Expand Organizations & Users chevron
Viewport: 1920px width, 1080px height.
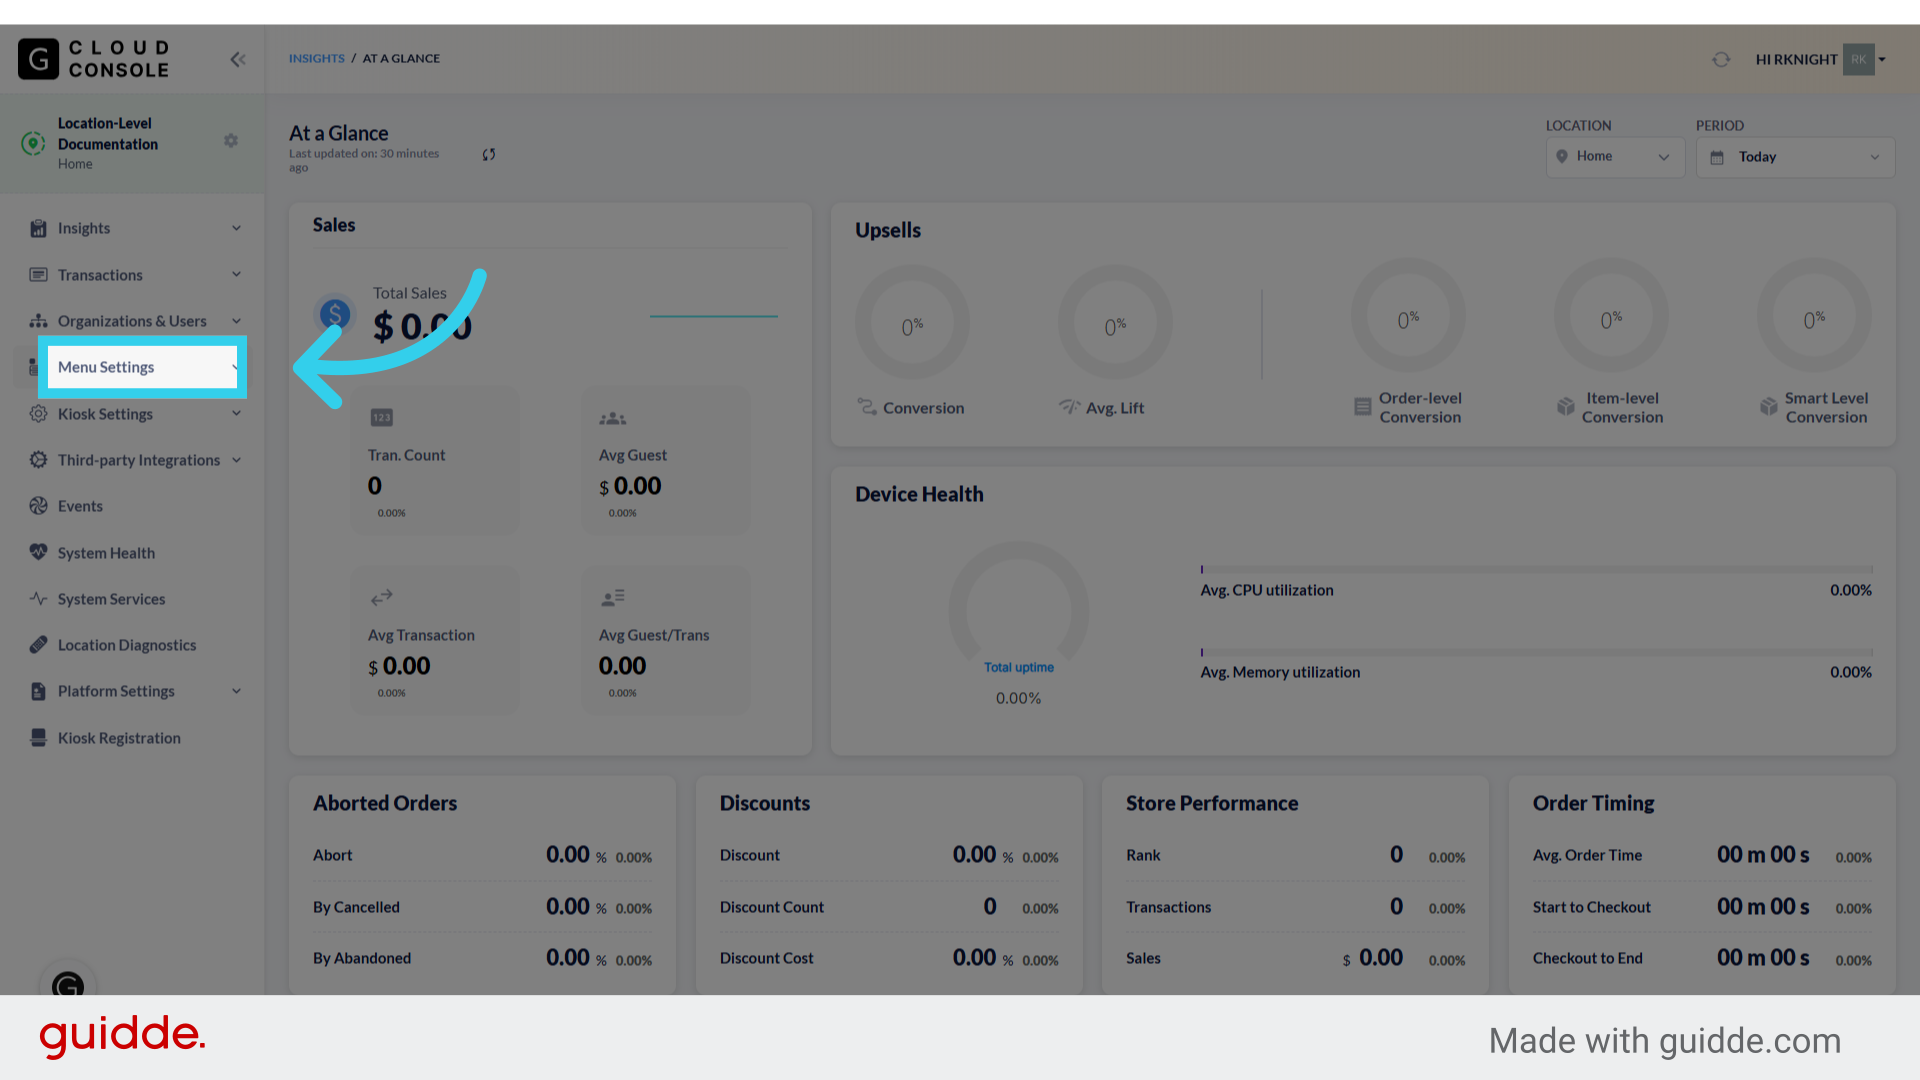coord(237,321)
